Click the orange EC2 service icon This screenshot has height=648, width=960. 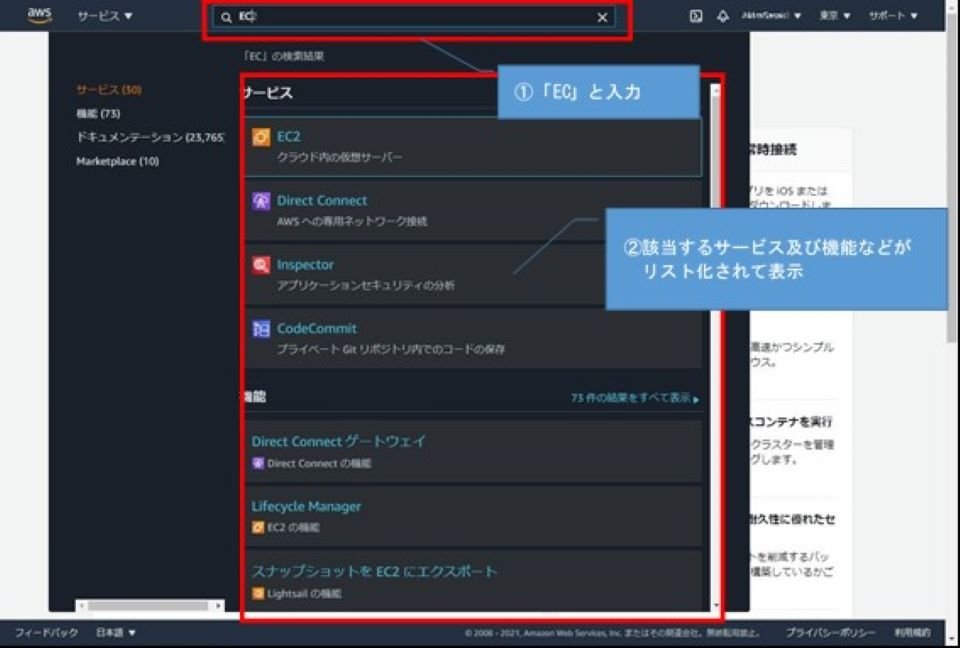tap(261, 137)
